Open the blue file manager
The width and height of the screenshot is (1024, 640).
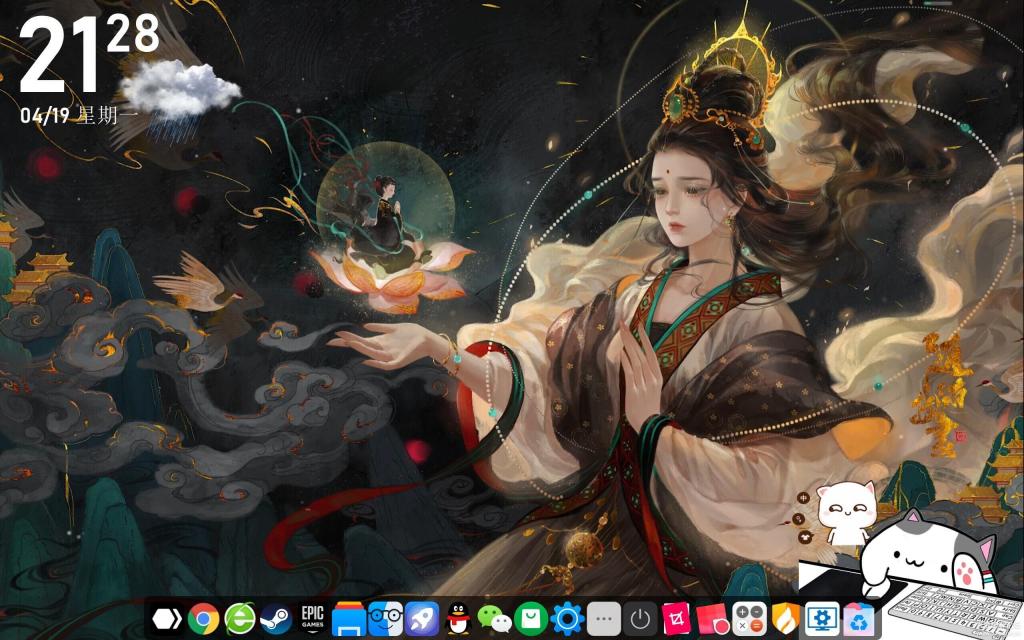pos(349,620)
